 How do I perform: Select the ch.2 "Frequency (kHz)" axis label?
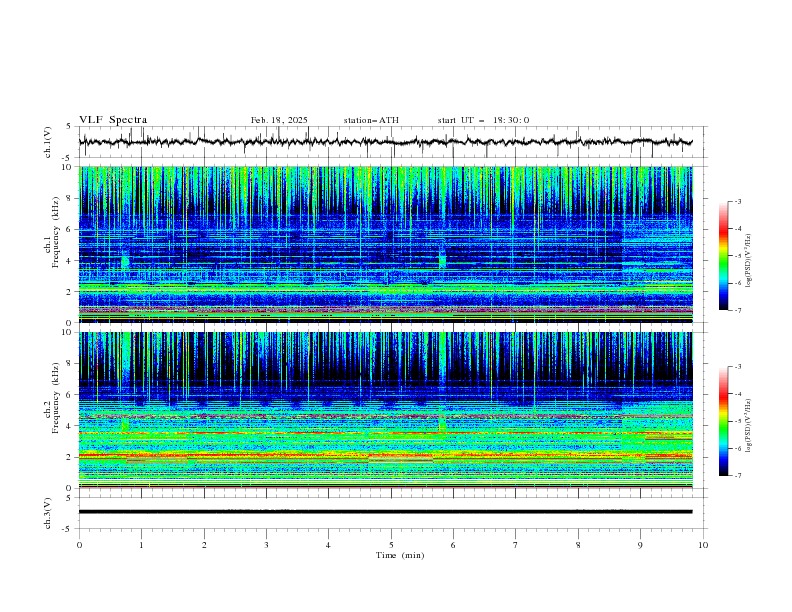56,398
